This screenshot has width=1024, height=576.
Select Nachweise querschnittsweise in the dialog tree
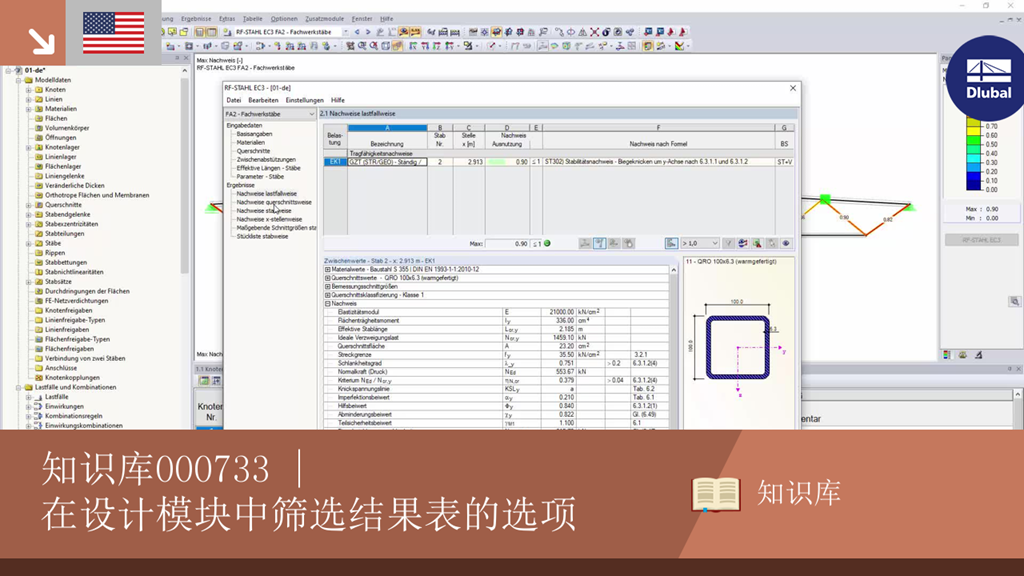tap(274, 202)
